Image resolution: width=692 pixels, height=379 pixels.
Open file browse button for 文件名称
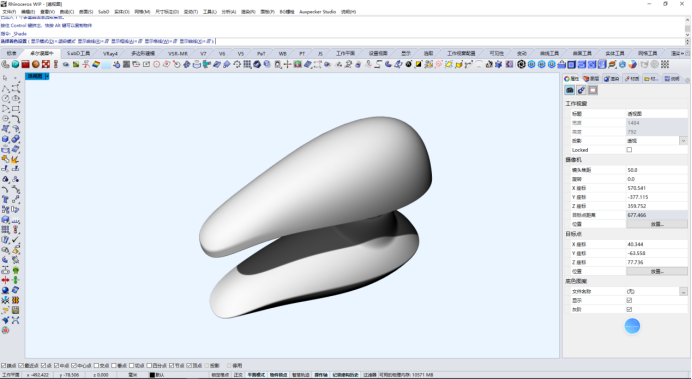click(683, 291)
